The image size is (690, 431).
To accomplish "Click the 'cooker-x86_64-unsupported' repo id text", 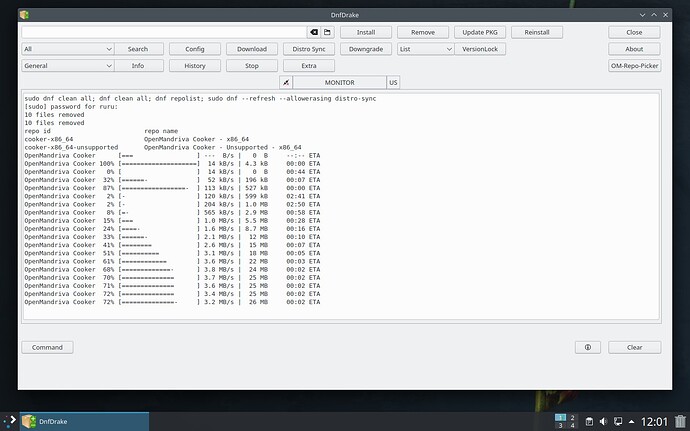I will coord(71,147).
